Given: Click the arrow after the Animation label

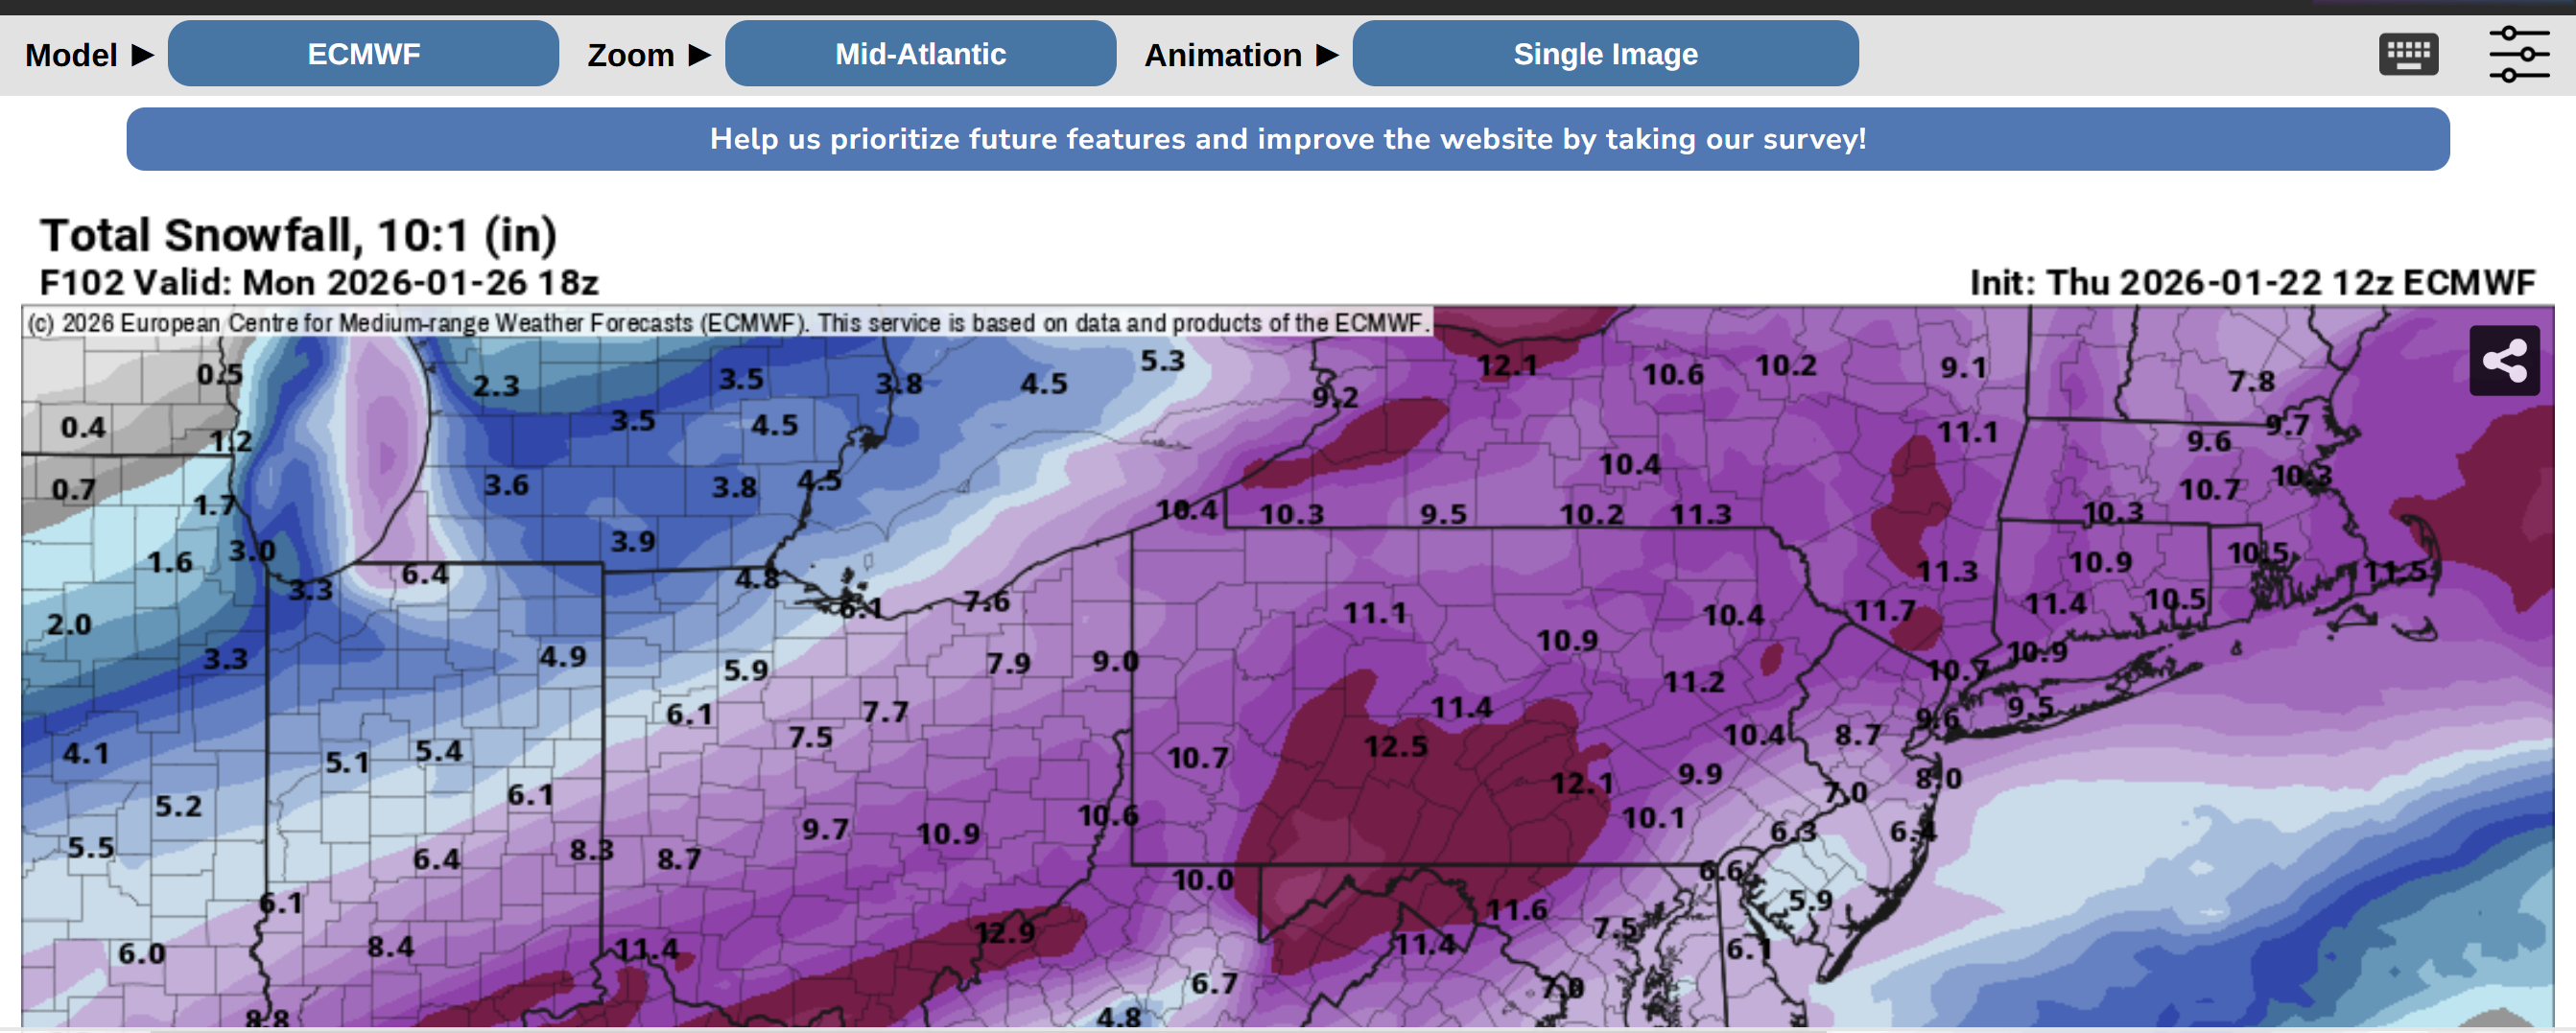Looking at the screenshot, I should click(x=1327, y=54).
